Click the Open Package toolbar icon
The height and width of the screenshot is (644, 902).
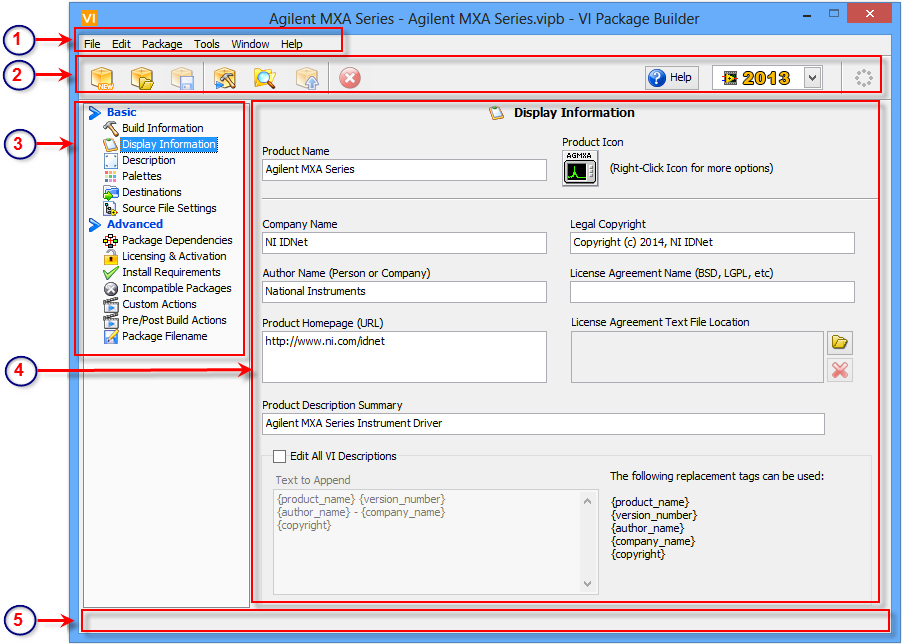click(x=142, y=78)
